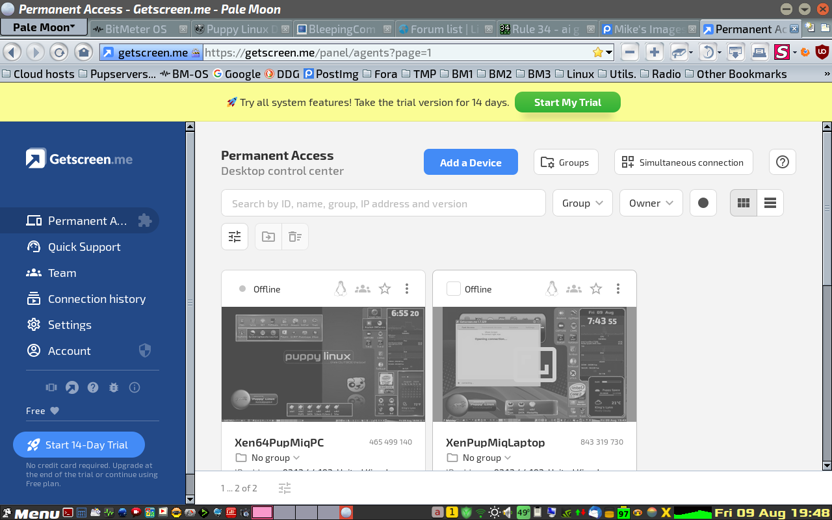Click the info circle icon in sidebar
Image resolution: width=832 pixels, height=520 pixels.
(135, 387)
